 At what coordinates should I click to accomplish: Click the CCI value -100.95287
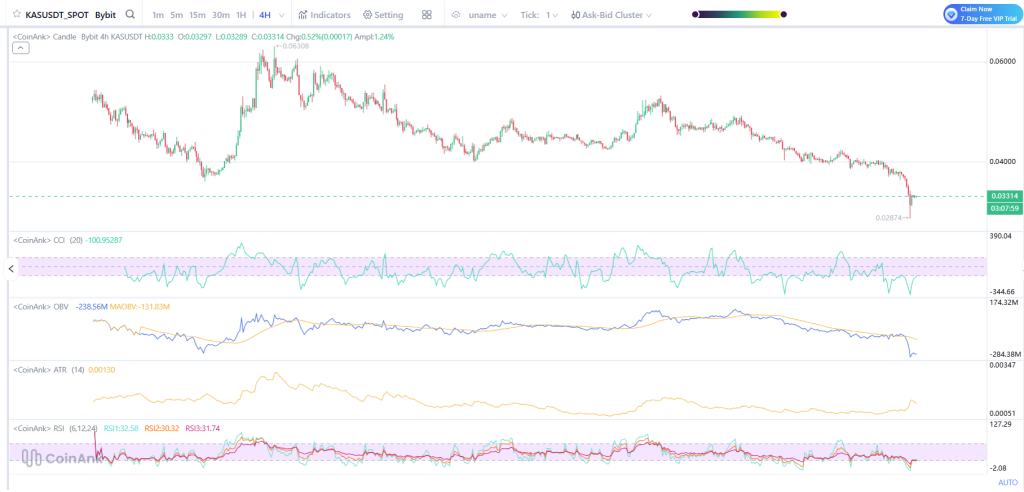pyautogui.click(x=103, y=240)
